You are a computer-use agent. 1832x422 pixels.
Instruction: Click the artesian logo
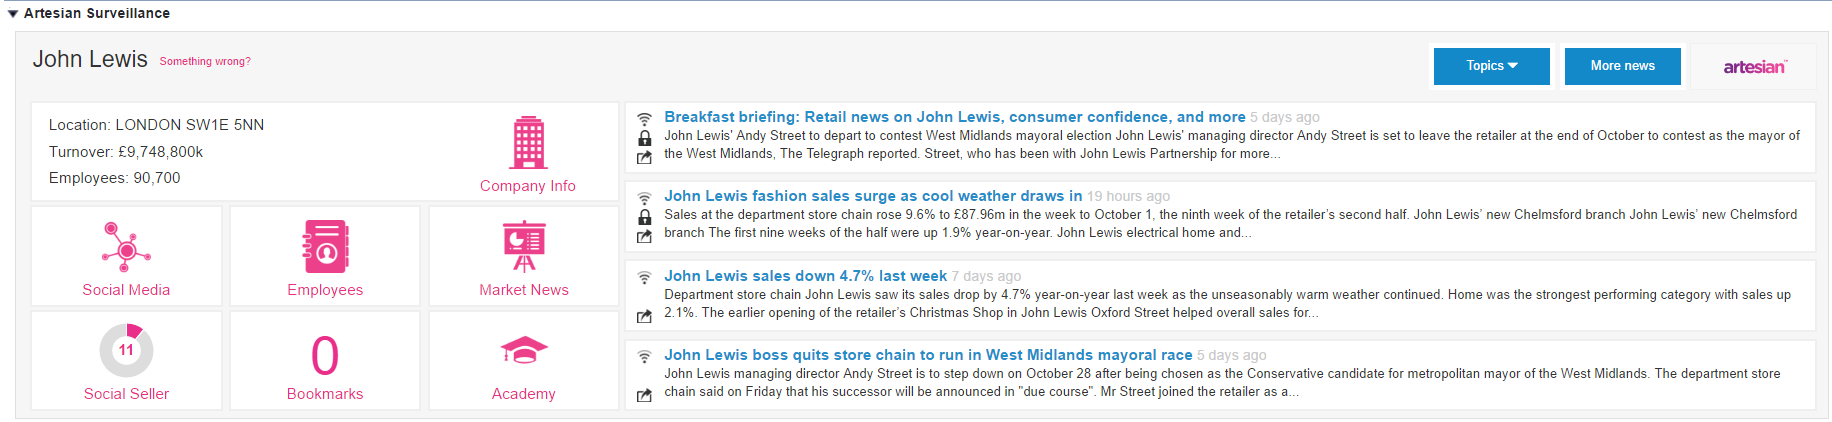click(1754, 67)
